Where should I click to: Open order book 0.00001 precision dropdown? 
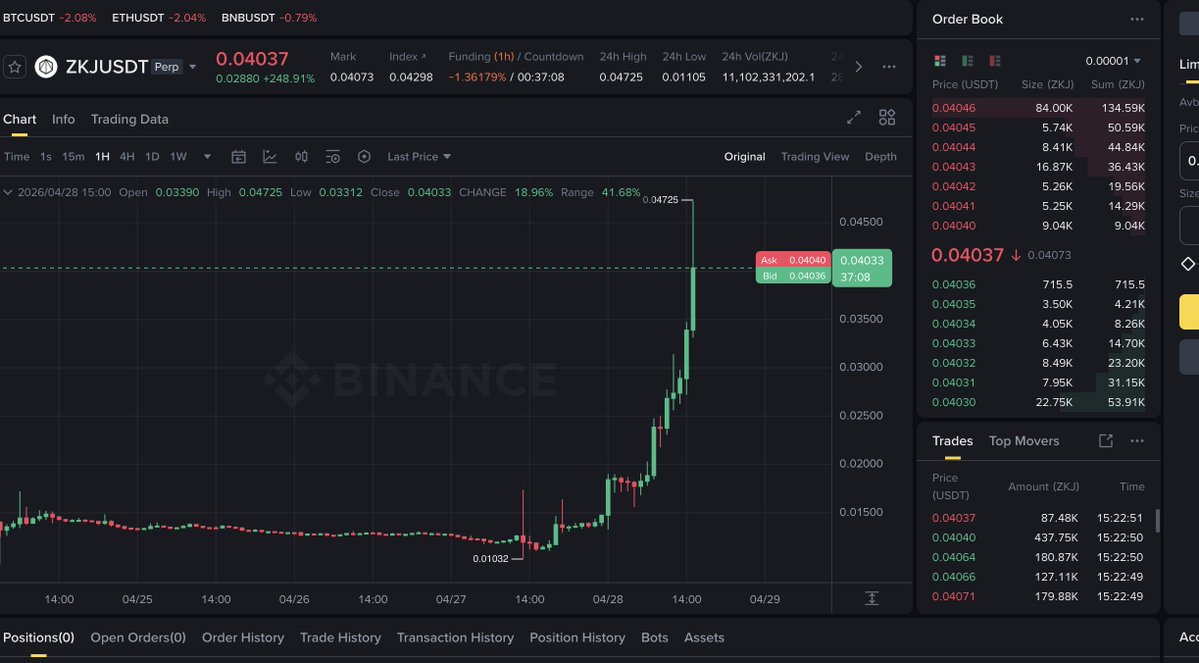tap(1113, 61)
